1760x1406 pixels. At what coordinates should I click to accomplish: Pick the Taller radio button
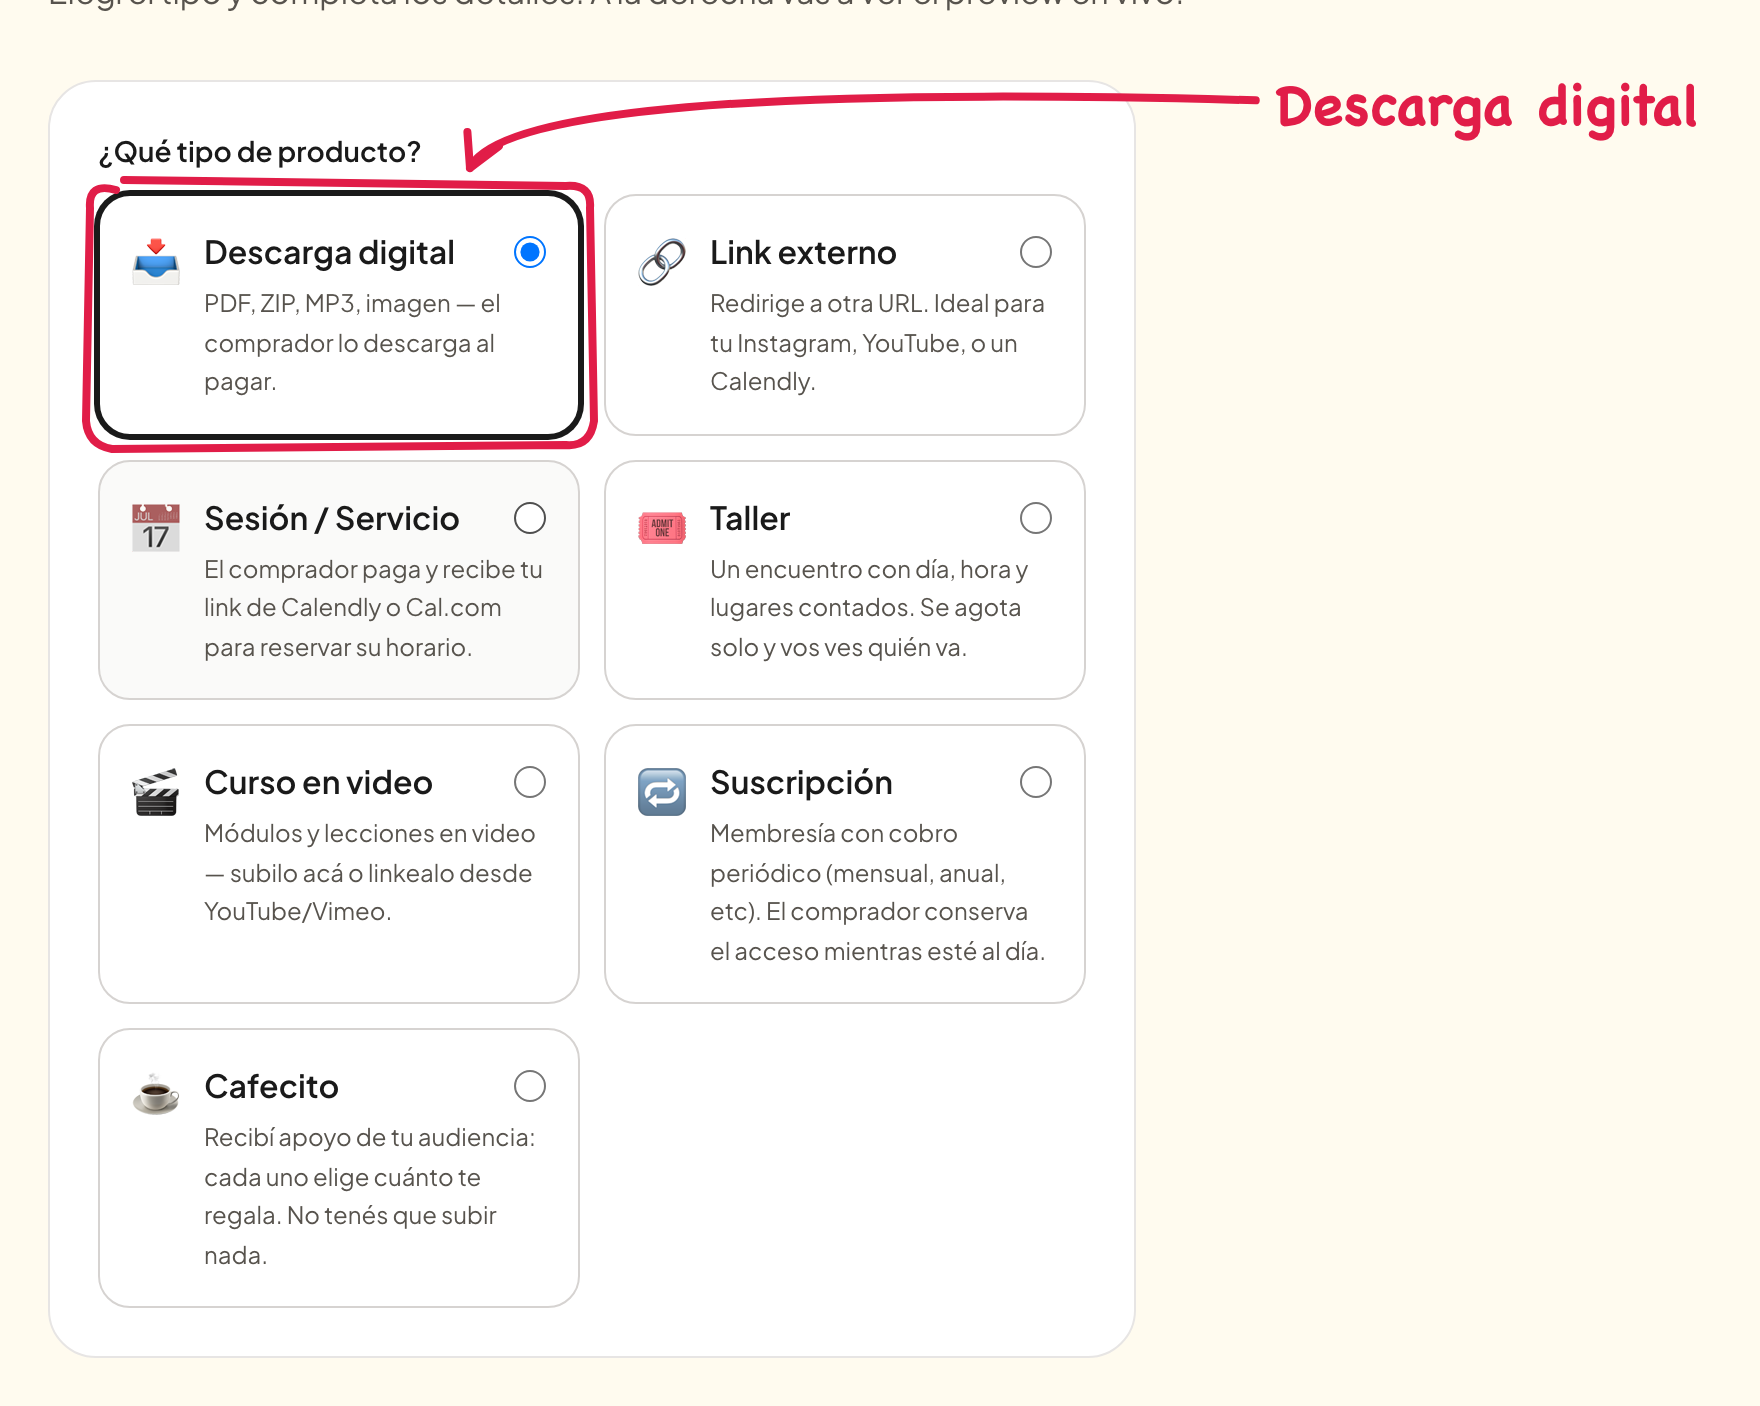pos(1036,518)
